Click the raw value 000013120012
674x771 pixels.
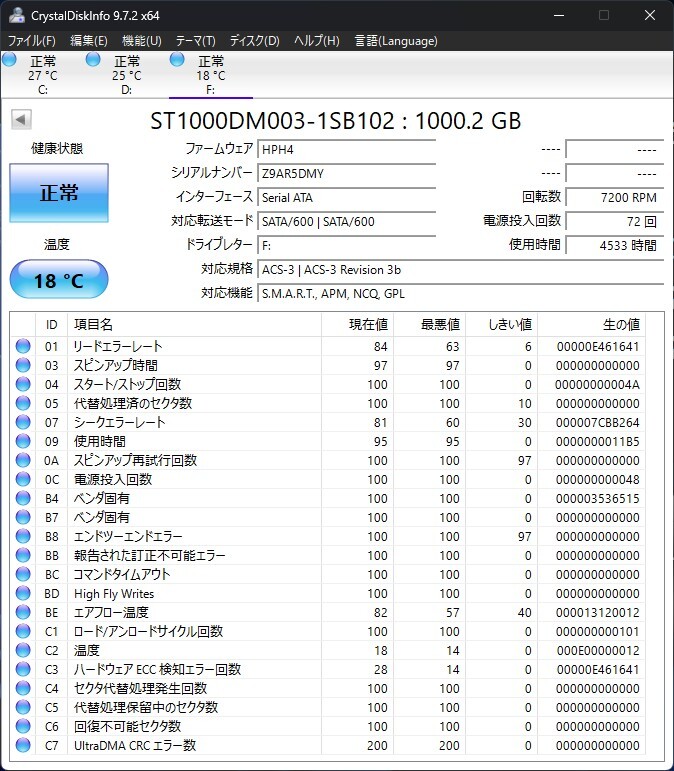click(598, 613)
